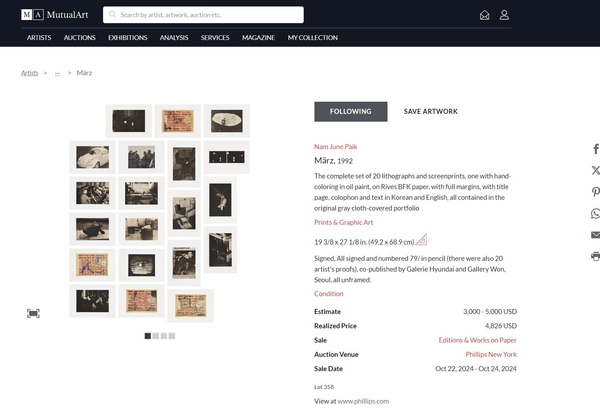Viewport: 600px width, 415px height.
Task: Focus the artist search field
Action: 203,15
